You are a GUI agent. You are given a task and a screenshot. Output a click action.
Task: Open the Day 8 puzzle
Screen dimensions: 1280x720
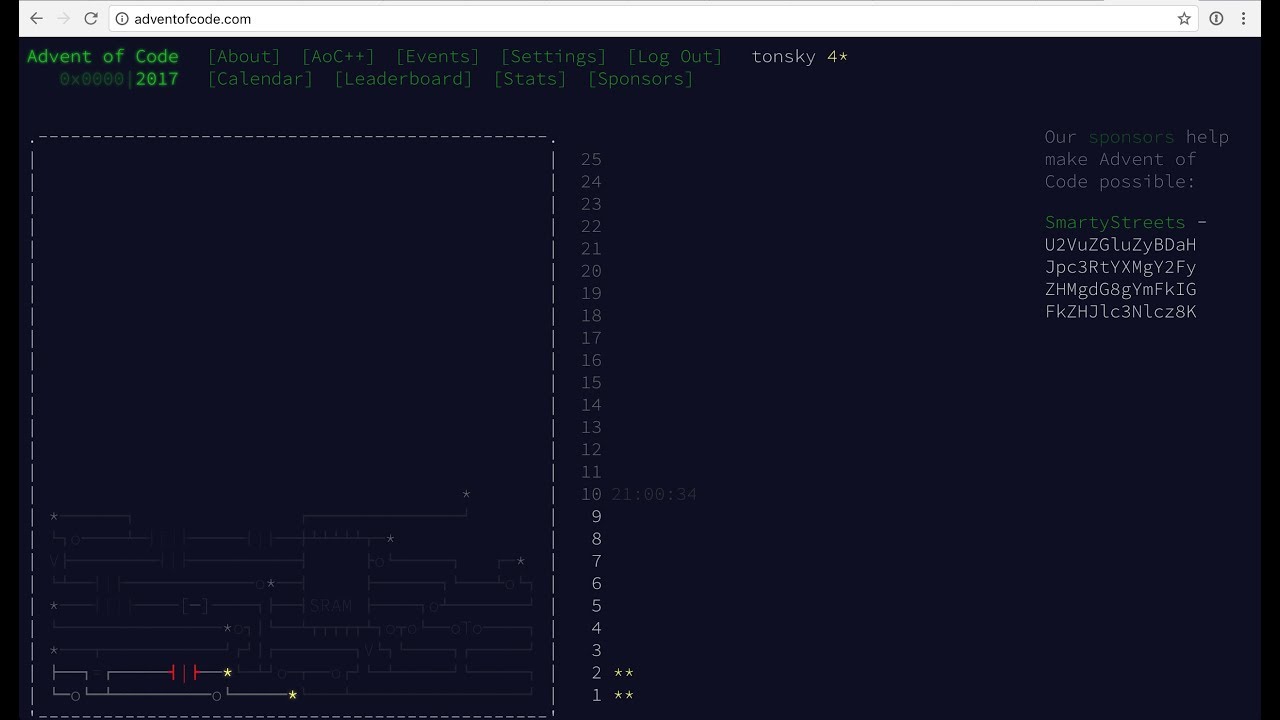pyautogui.click(x=596, y=539)
